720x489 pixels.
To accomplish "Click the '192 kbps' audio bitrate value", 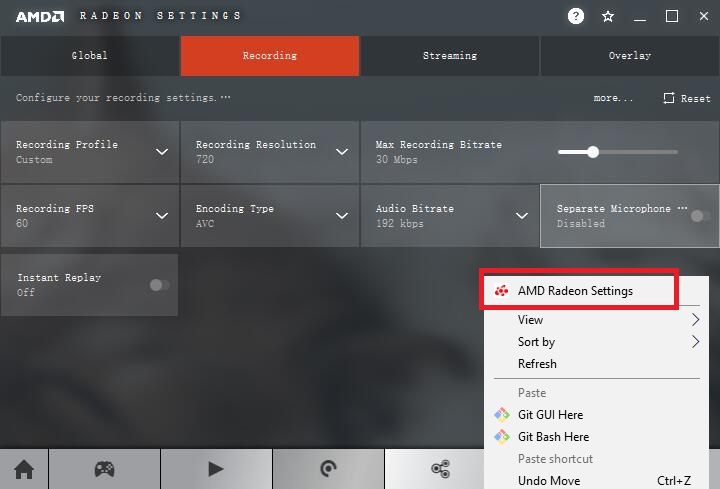I will click(x=399, y=223).
